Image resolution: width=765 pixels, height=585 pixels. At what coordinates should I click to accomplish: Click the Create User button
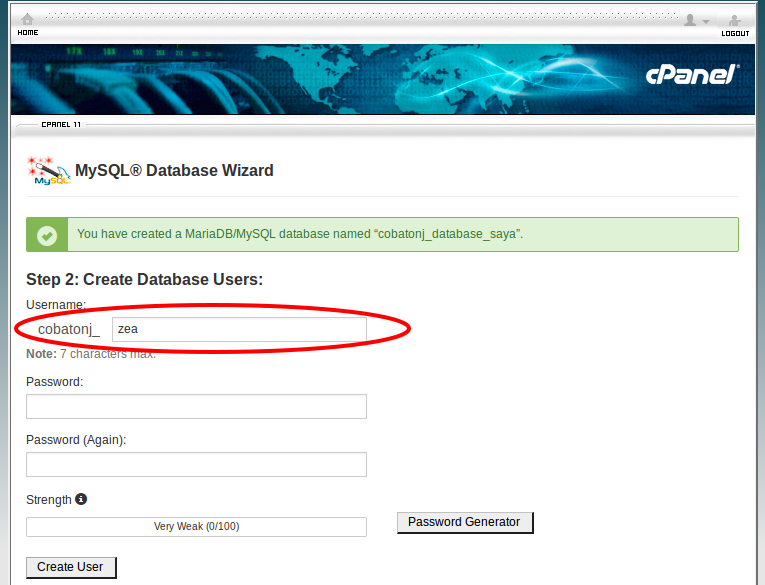pyautogui.click(x=71, y=567)
